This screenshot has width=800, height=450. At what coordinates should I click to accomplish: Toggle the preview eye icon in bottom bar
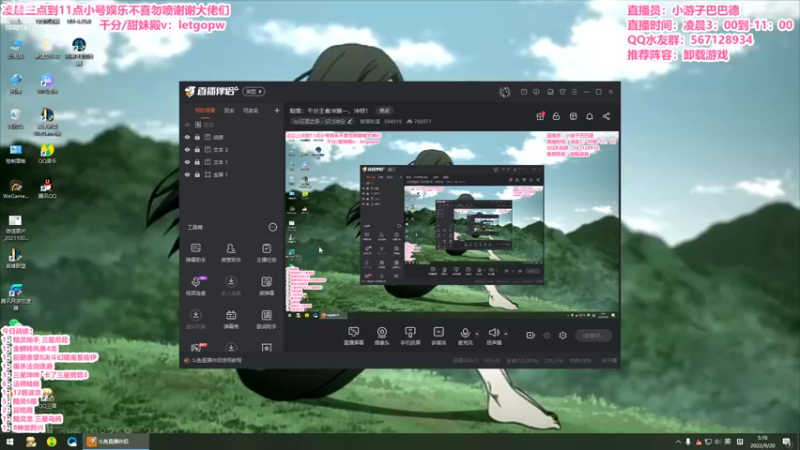[x=547, y=335]
